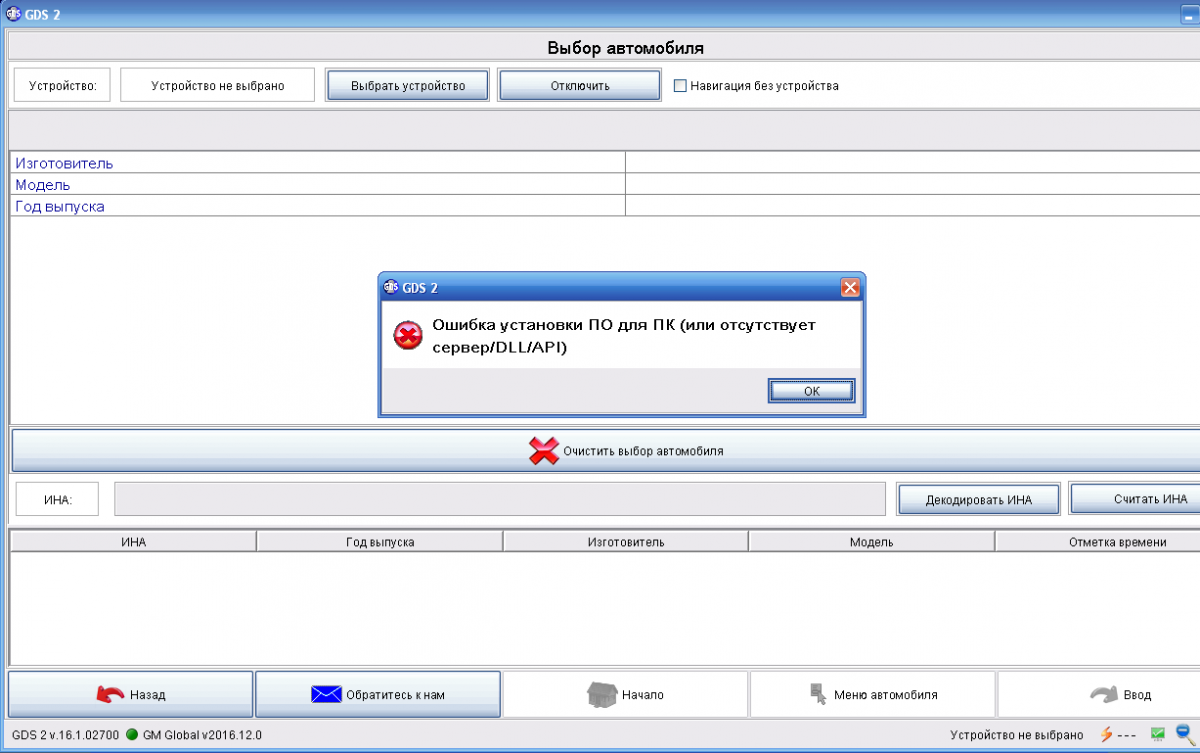The width and height of the screenshot is (1200, 753).
Task: Focus the ИНА input field
Action: pos(500,499)
